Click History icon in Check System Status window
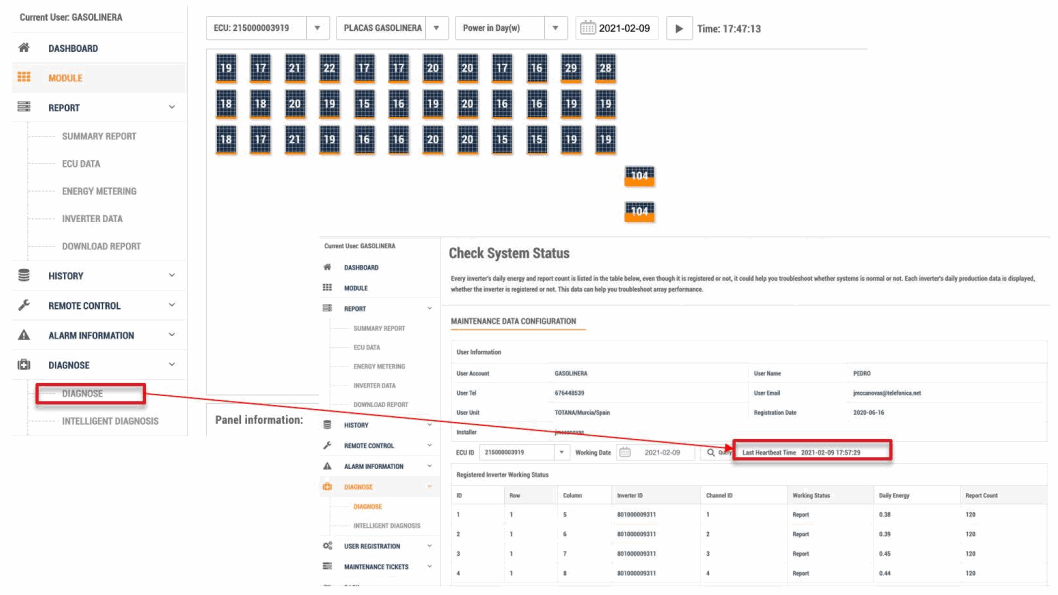 pyautogui.click(x=327, y=425)
